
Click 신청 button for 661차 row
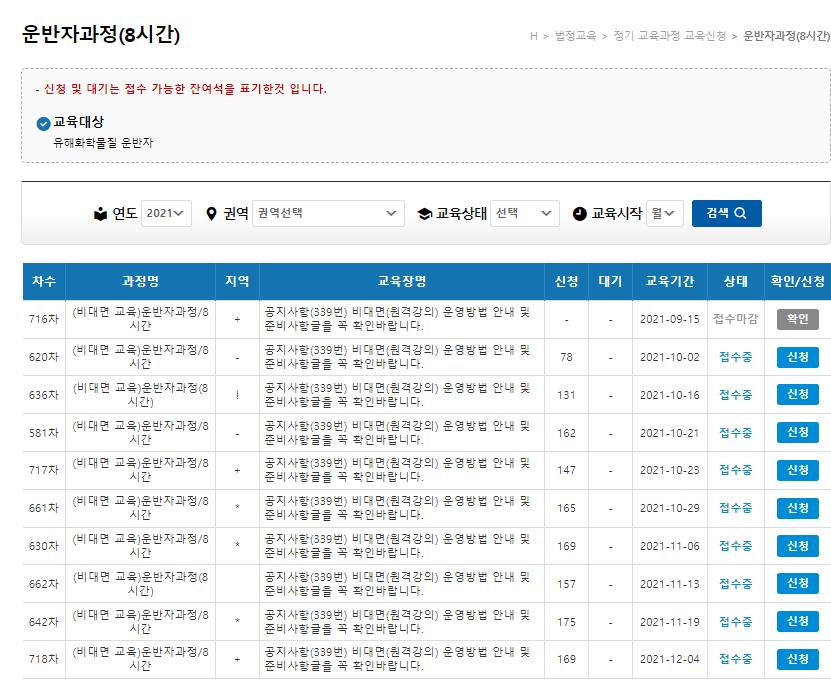(x=798, y=508)
